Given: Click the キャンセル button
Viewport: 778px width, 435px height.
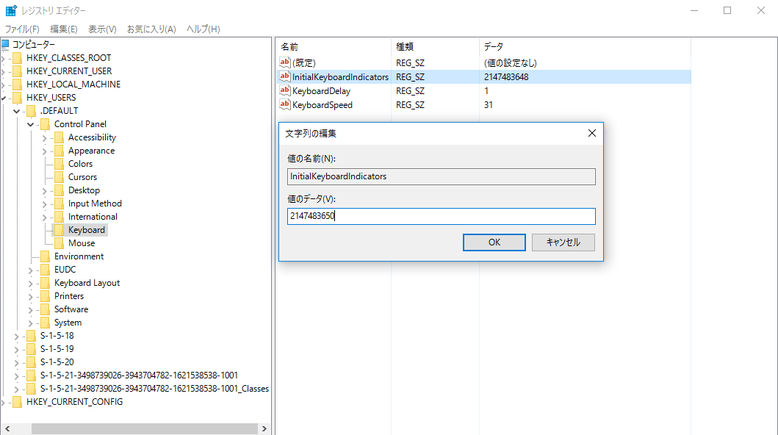Looking at the screenshot, I should [x=563, y=242].
